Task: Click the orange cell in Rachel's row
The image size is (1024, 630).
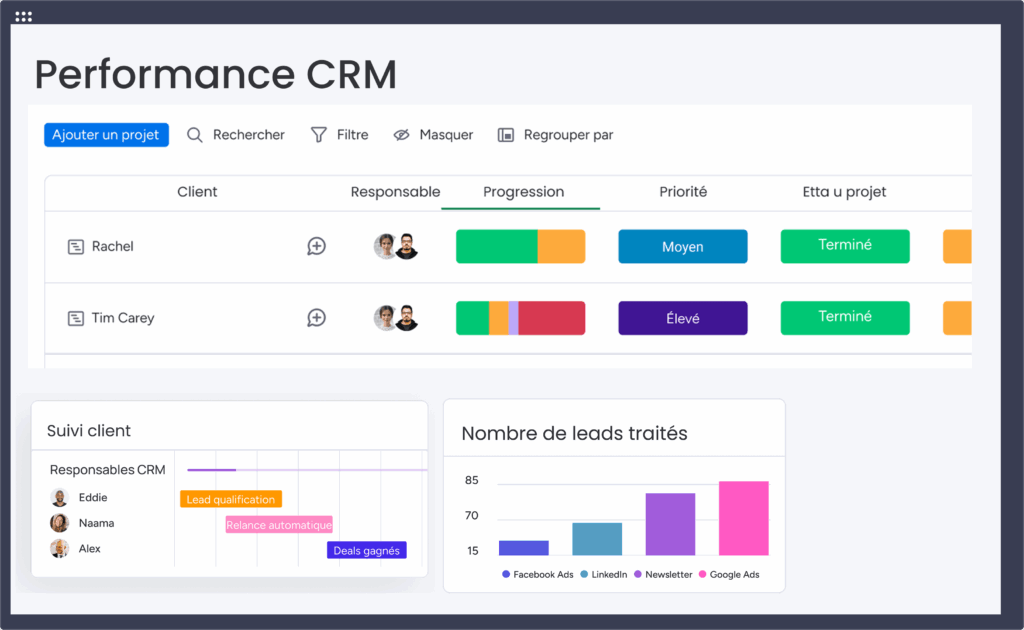Action: [957, 246]
